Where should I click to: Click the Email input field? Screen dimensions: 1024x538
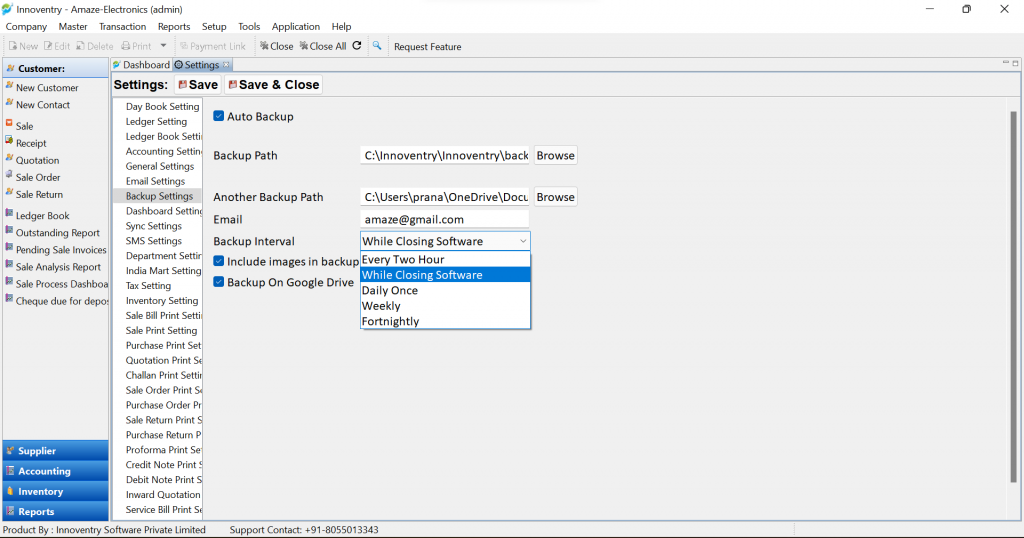tap(445, 219)
